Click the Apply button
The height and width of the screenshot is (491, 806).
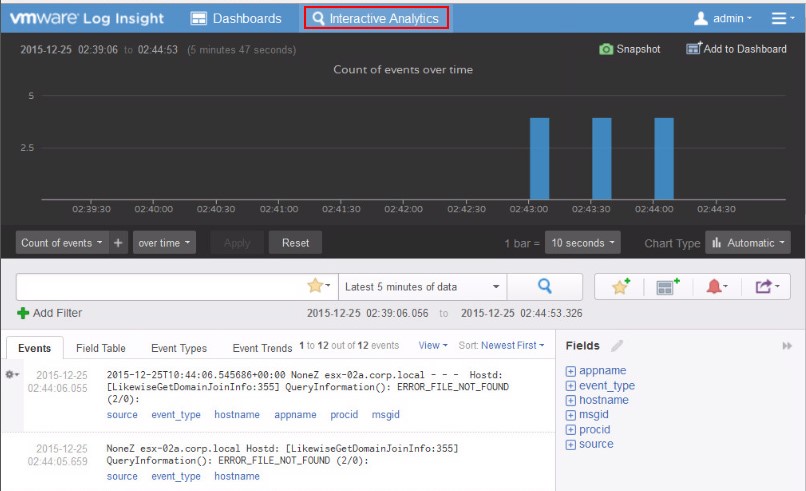click(237, 243)
